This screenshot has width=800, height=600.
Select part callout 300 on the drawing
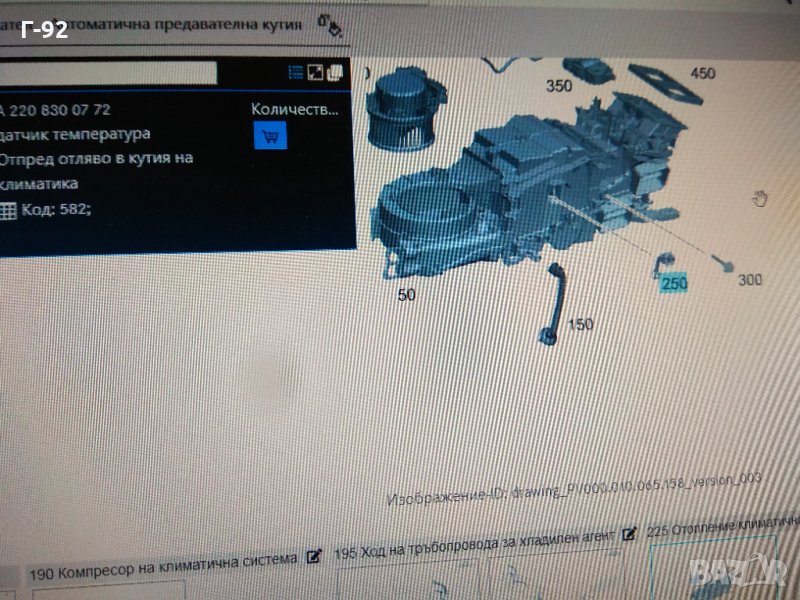coord(750,281)
